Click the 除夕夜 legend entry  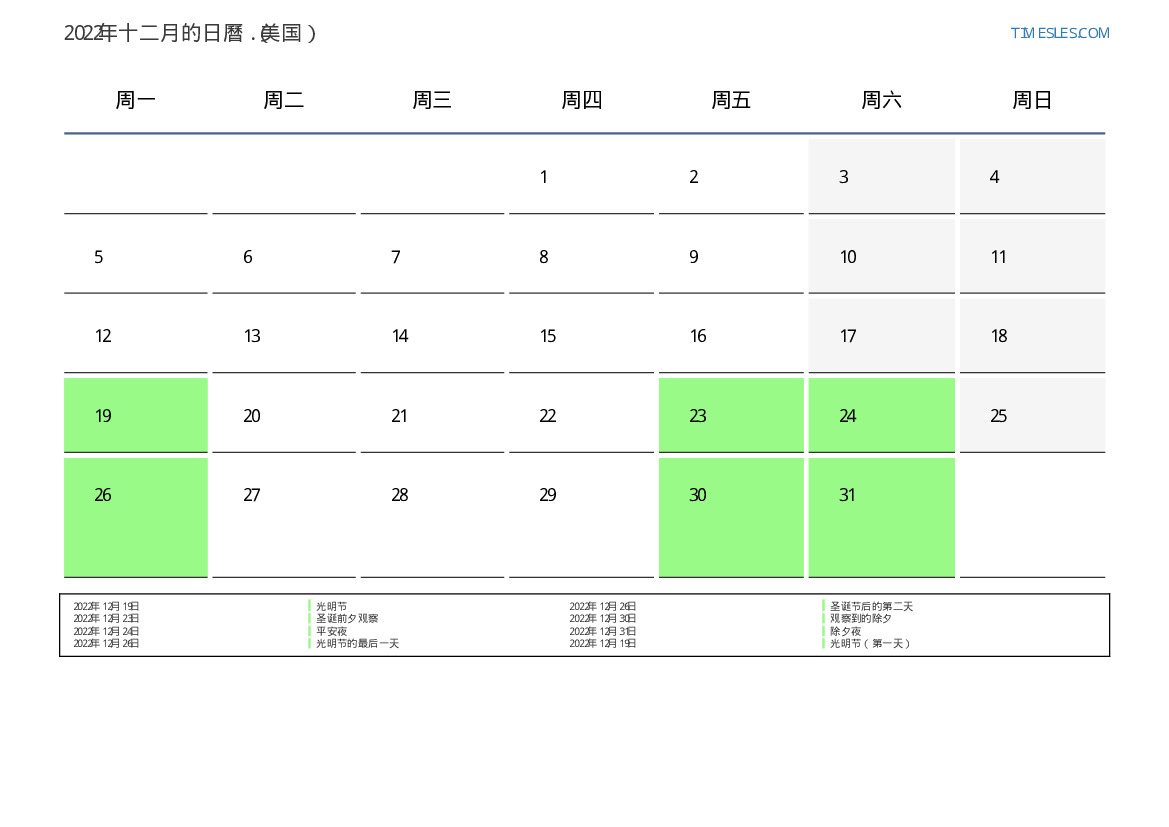tap(845, 631)
